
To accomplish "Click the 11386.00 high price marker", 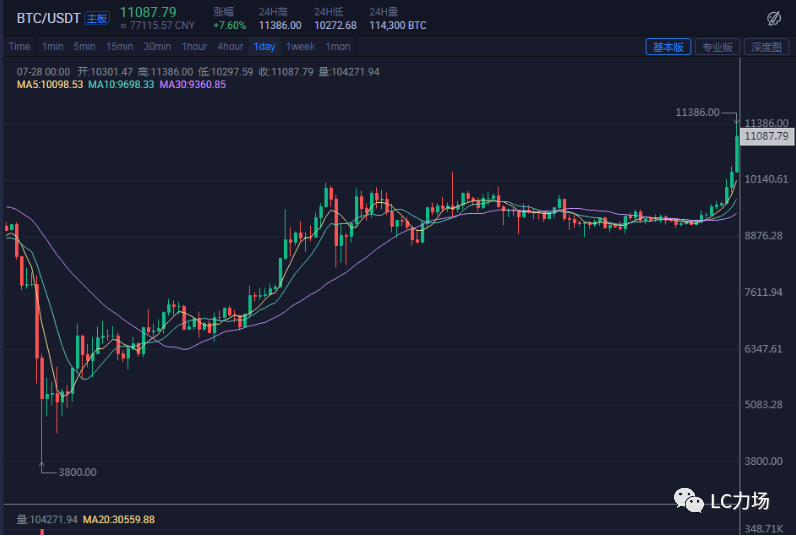I will 697,113.
